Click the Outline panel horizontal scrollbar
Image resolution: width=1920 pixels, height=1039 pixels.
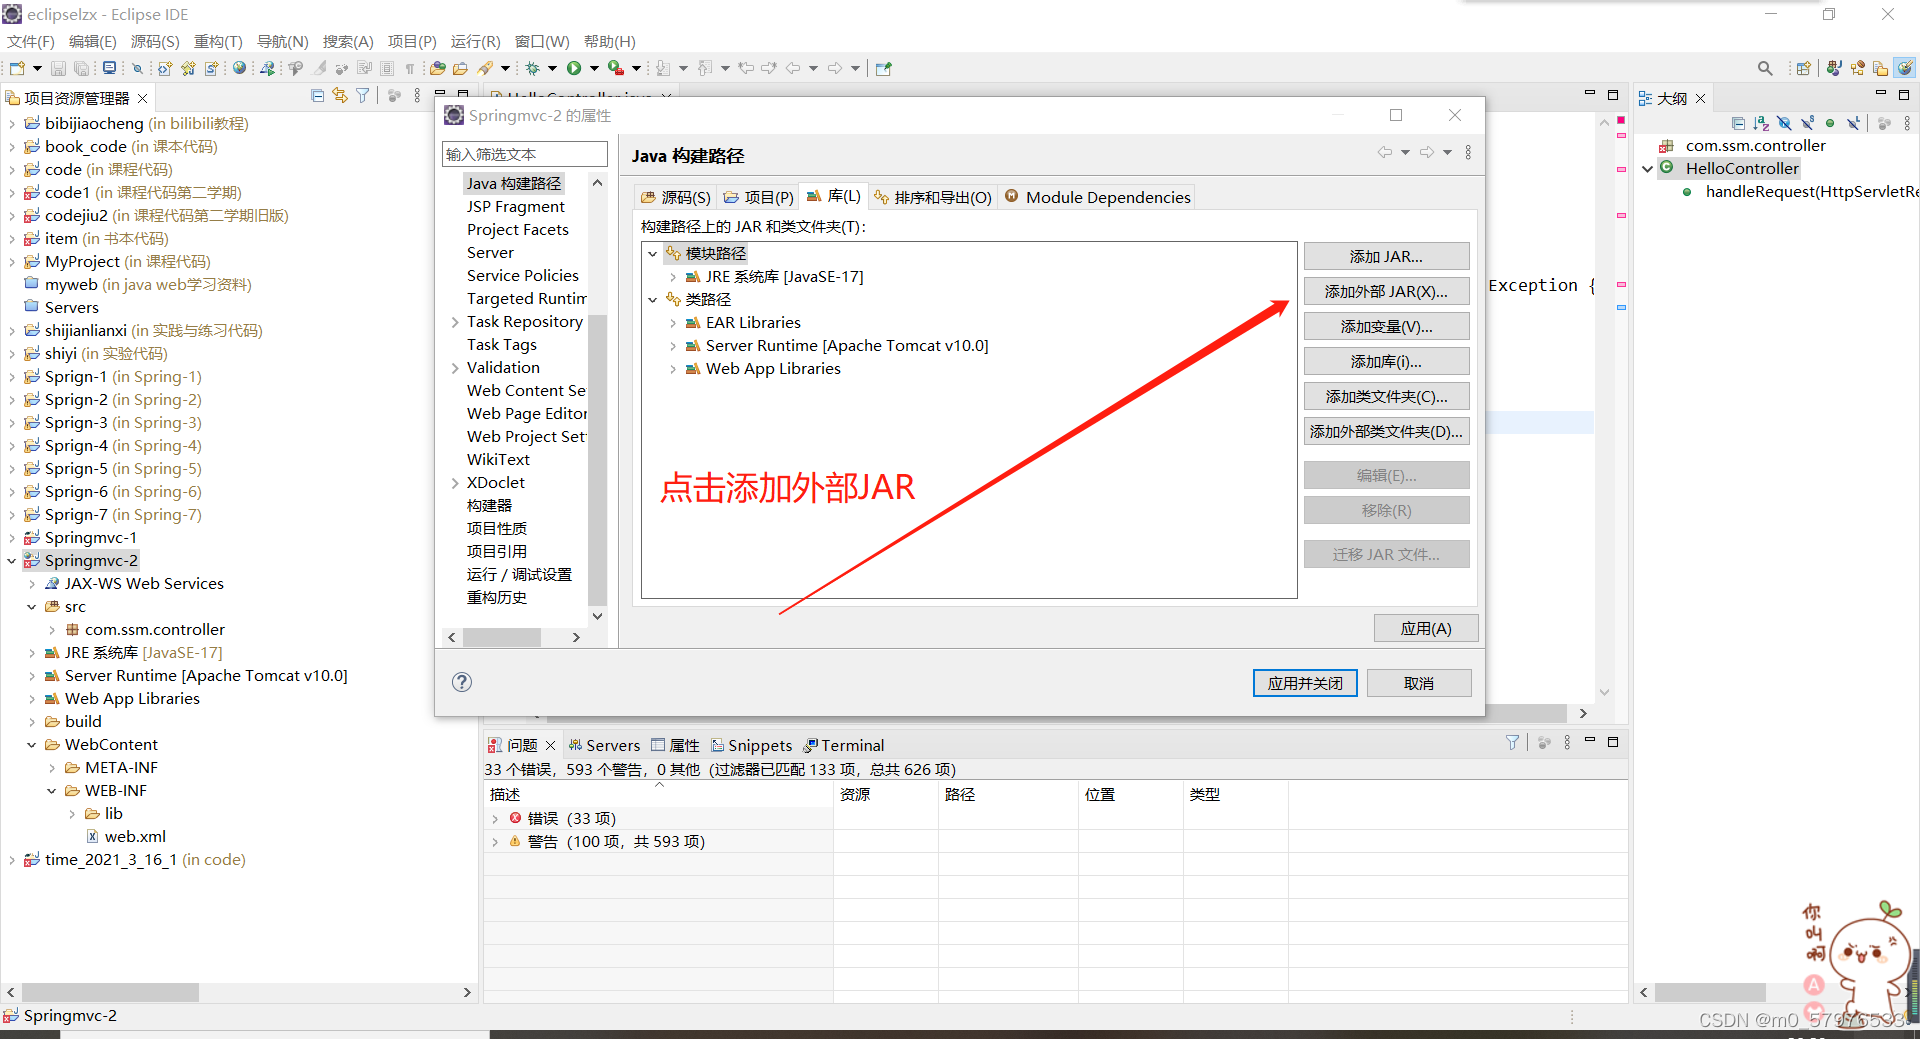(x=1710, y=992)
